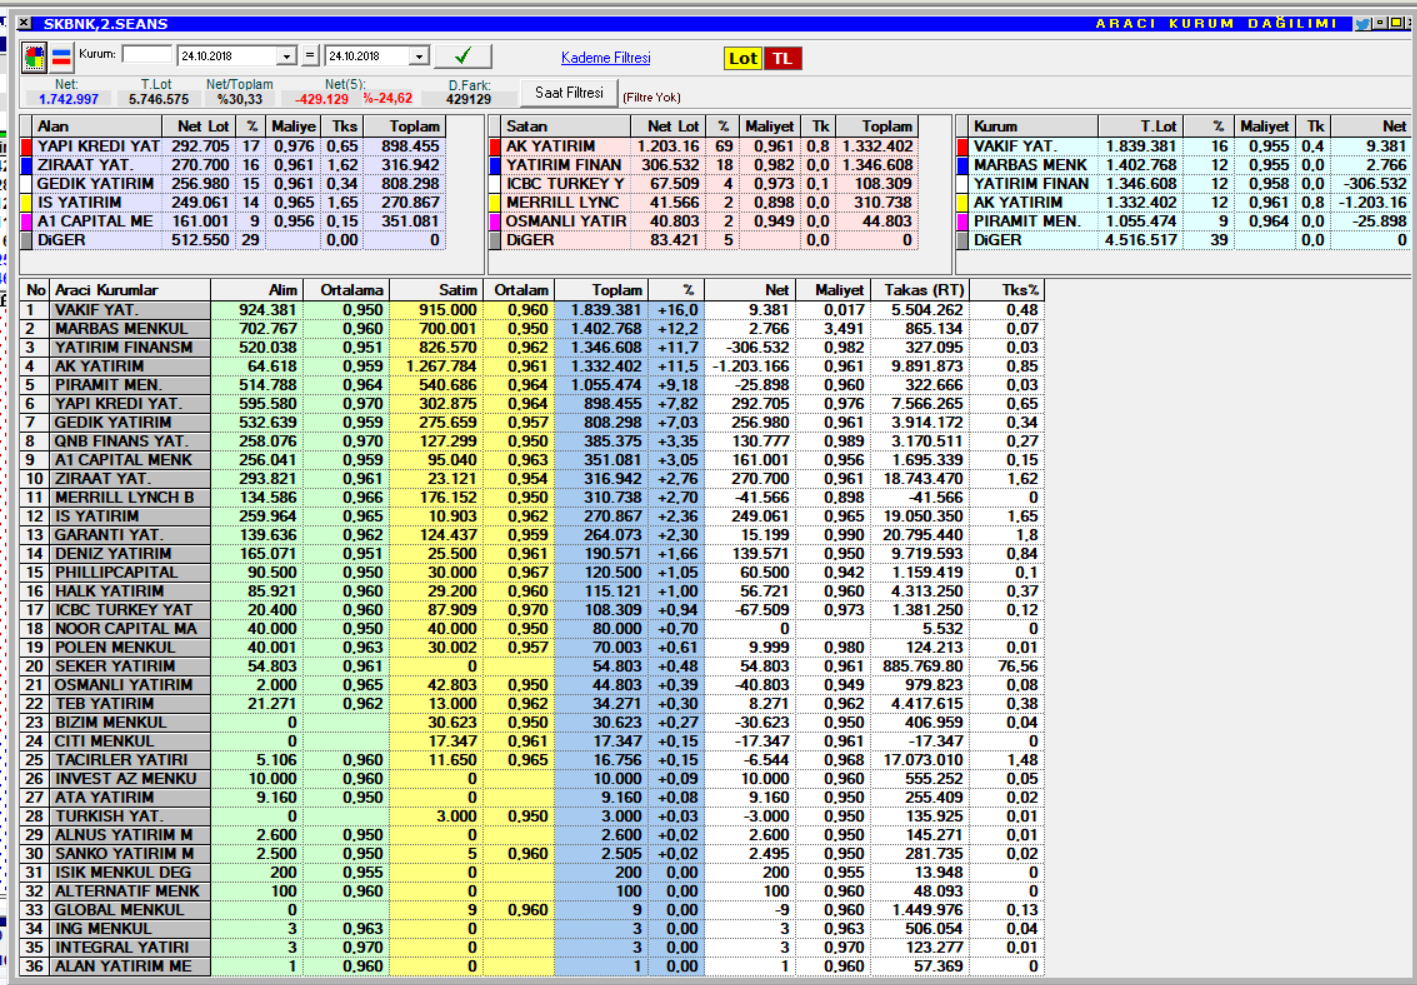Viewport: 1417px width, 985px height.
Task: Click magenta swatch beside A1 CAPITAL ME
Action: 27,222
